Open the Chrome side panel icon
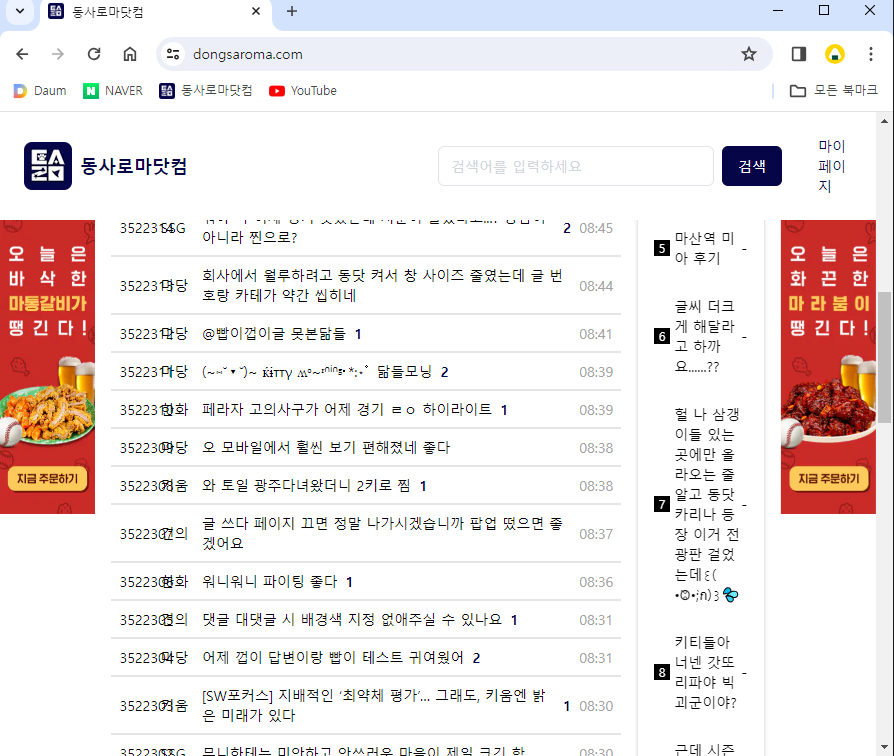 click(x=799, y=54)
